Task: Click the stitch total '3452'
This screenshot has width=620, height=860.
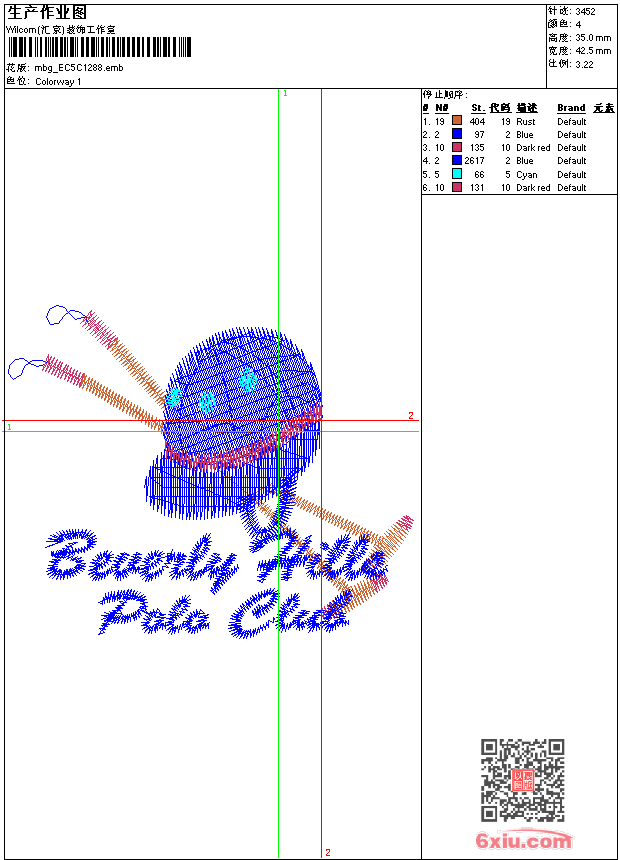Action: [x=585, y=11]
